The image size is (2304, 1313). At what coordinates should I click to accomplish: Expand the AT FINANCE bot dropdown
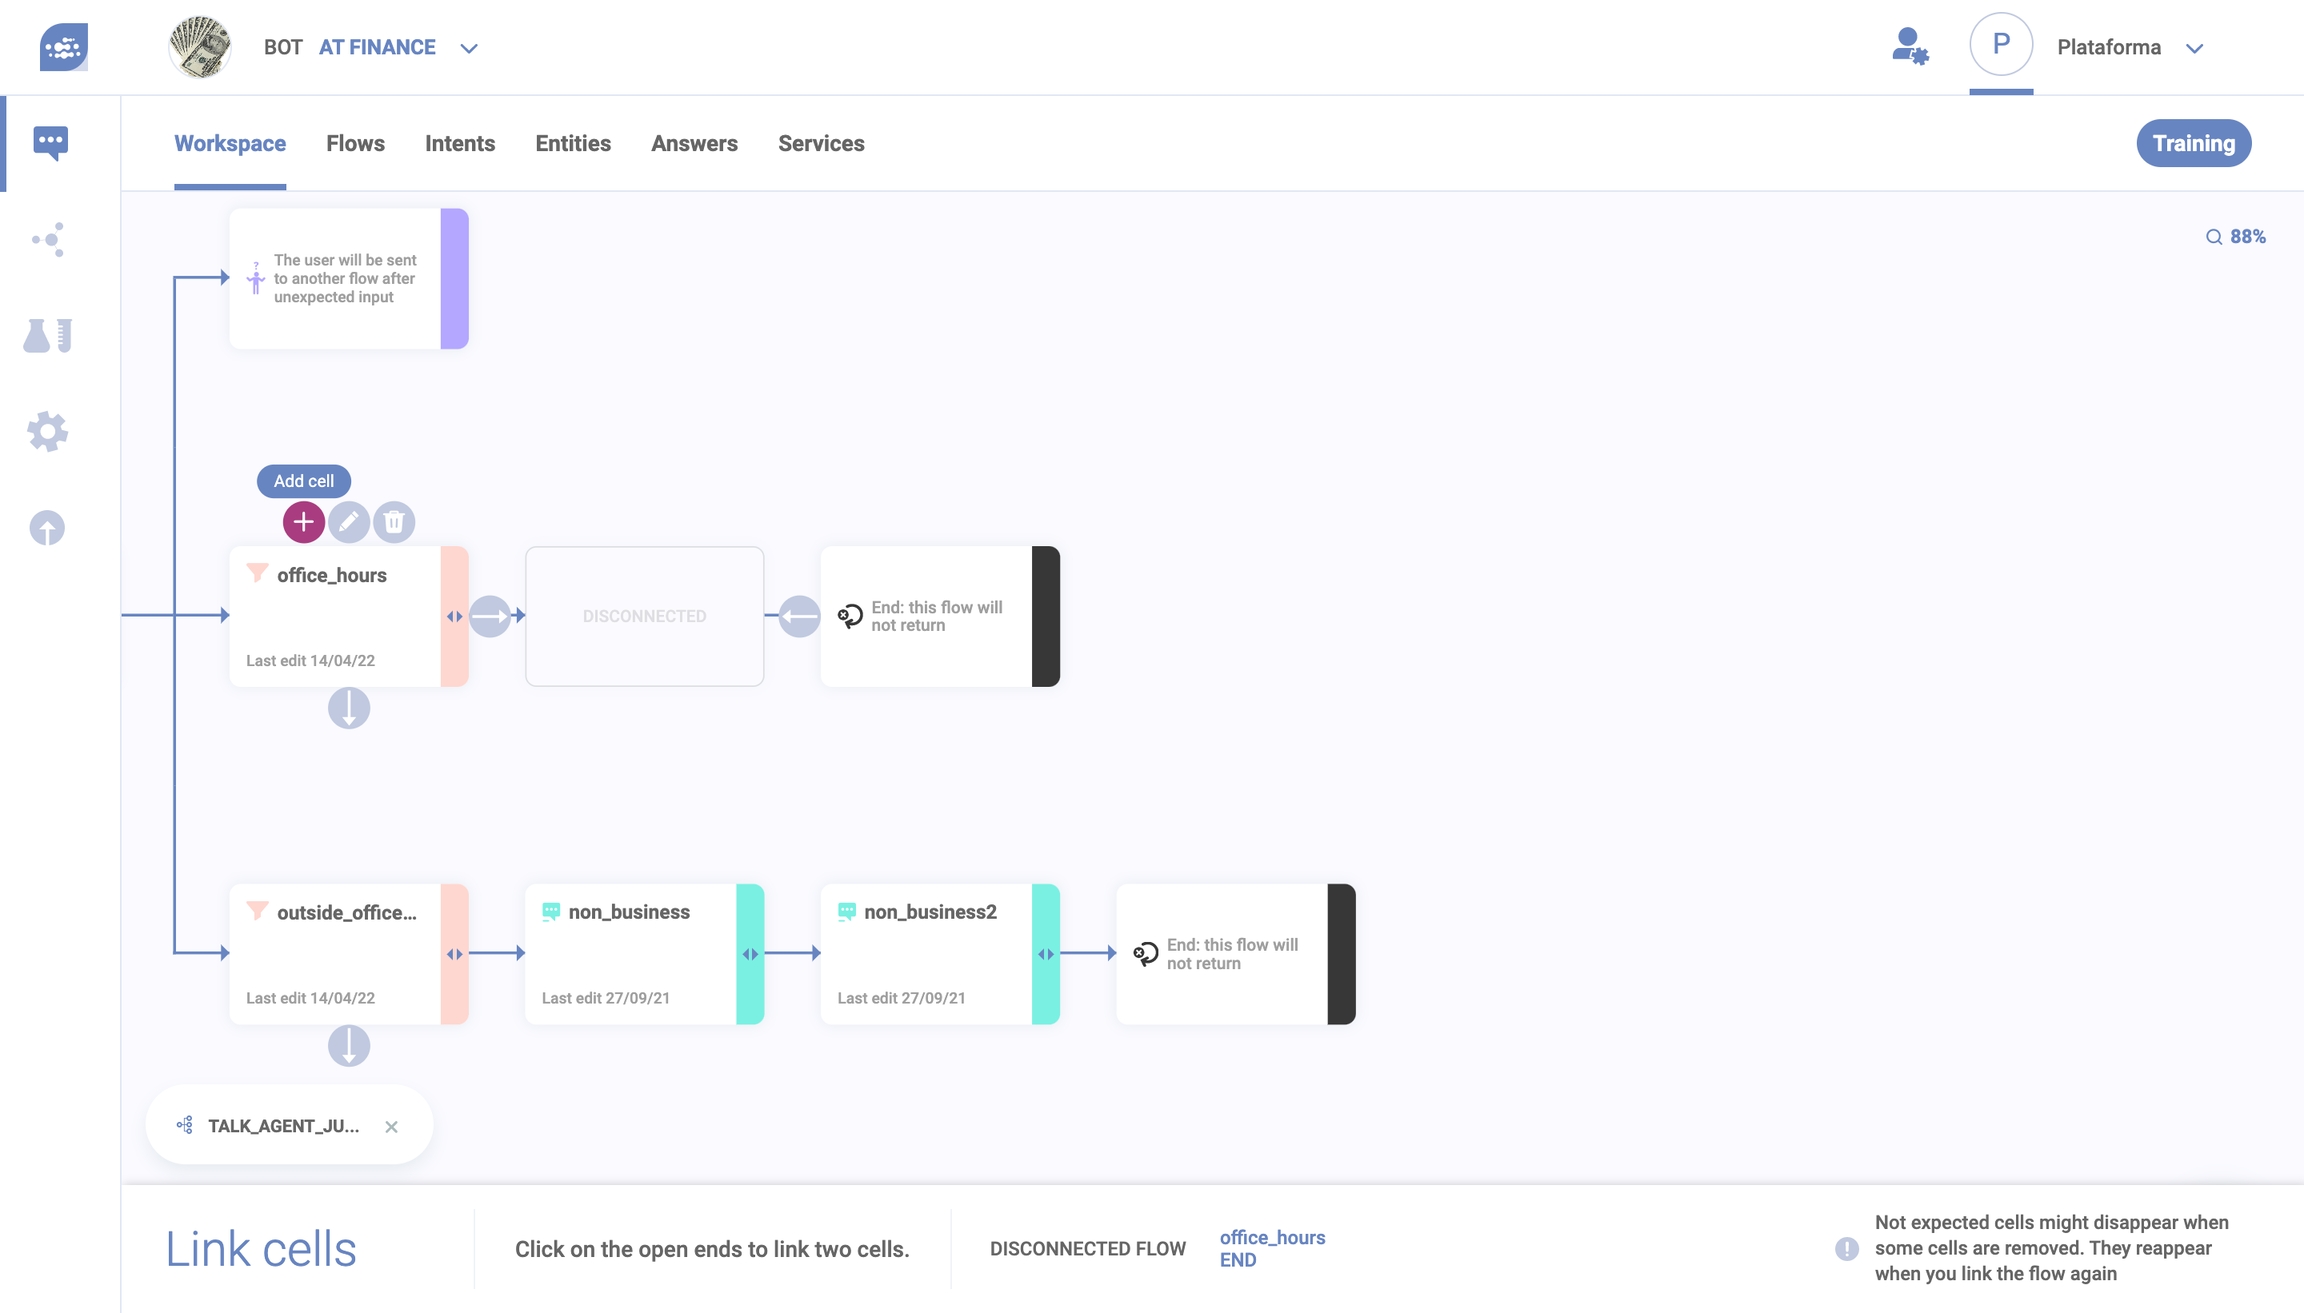[x=469, y=48]
